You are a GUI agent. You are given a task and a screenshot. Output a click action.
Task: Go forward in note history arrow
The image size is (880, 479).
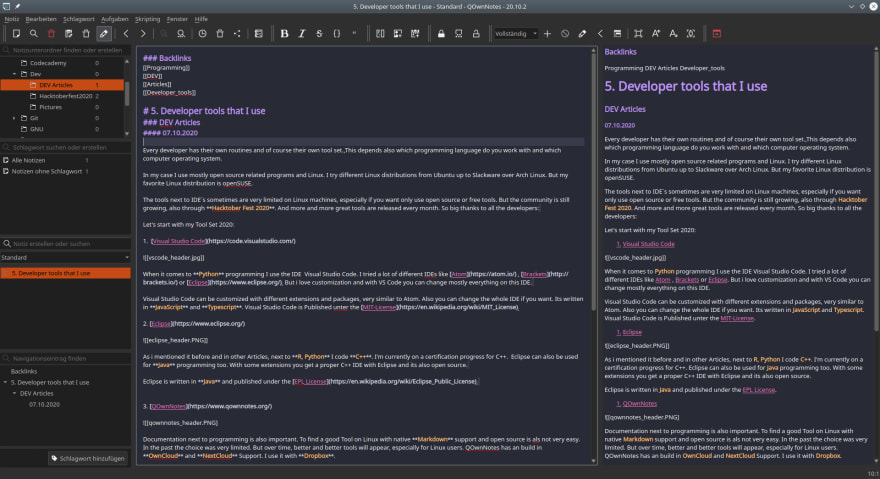[143, 34]
